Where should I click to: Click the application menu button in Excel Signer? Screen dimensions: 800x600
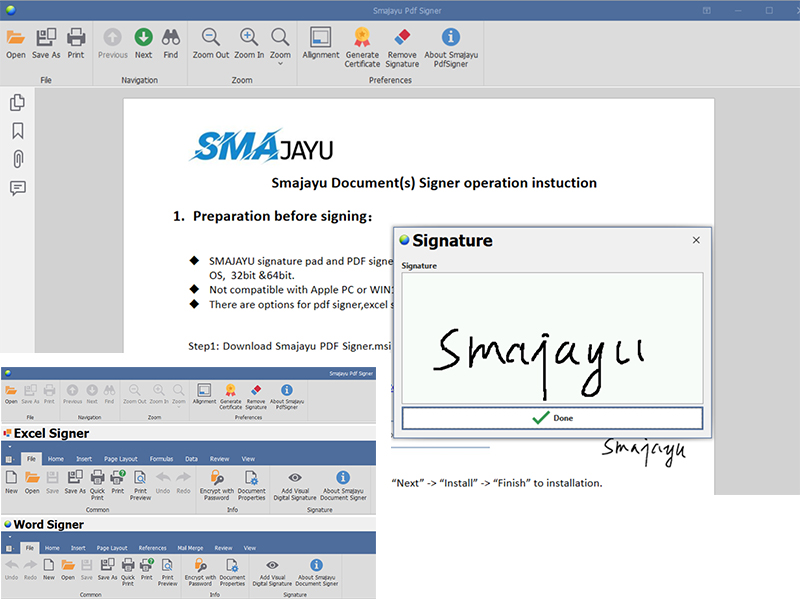point(10,459)
